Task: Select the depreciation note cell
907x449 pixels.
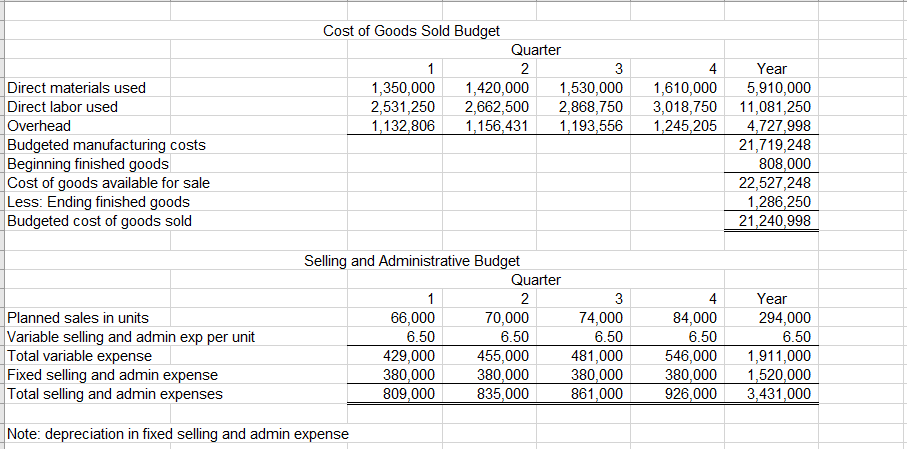Action: [178, 434]
